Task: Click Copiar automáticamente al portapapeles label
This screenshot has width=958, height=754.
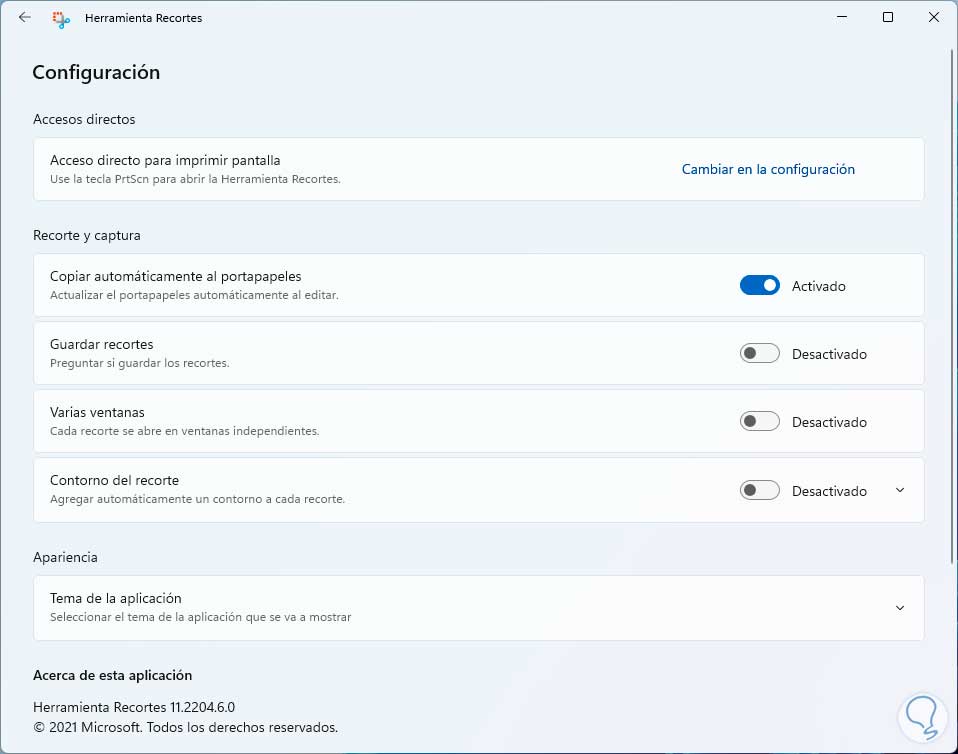Action: pyautogui.click(x=176, y=276)
